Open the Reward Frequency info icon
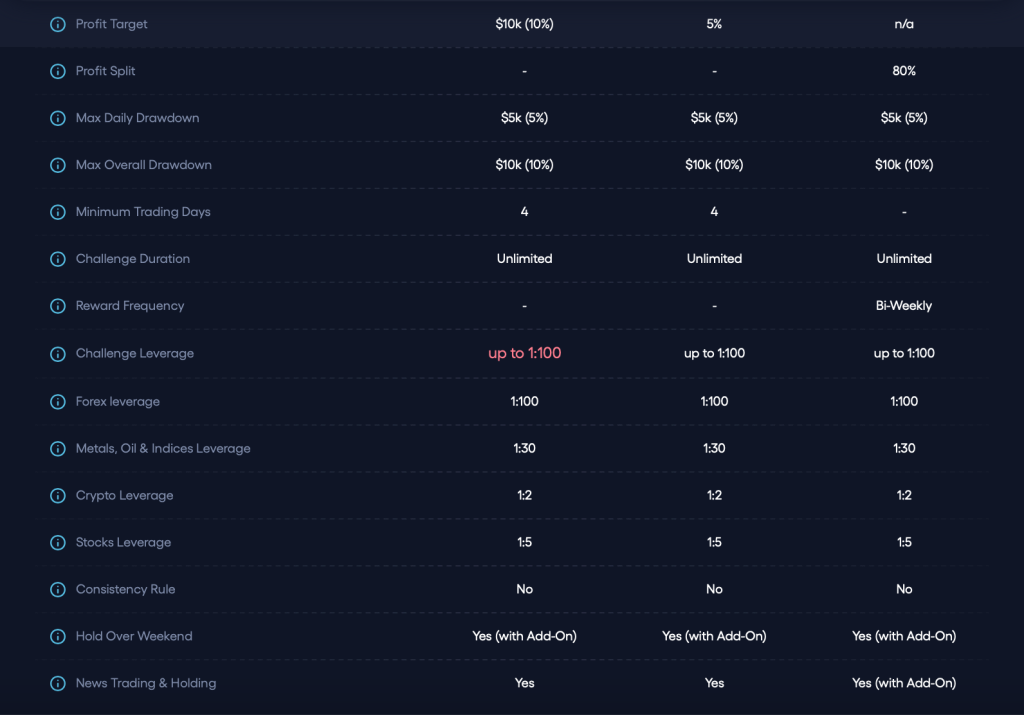The image size is (1024, 715). [x=58, y=306]
